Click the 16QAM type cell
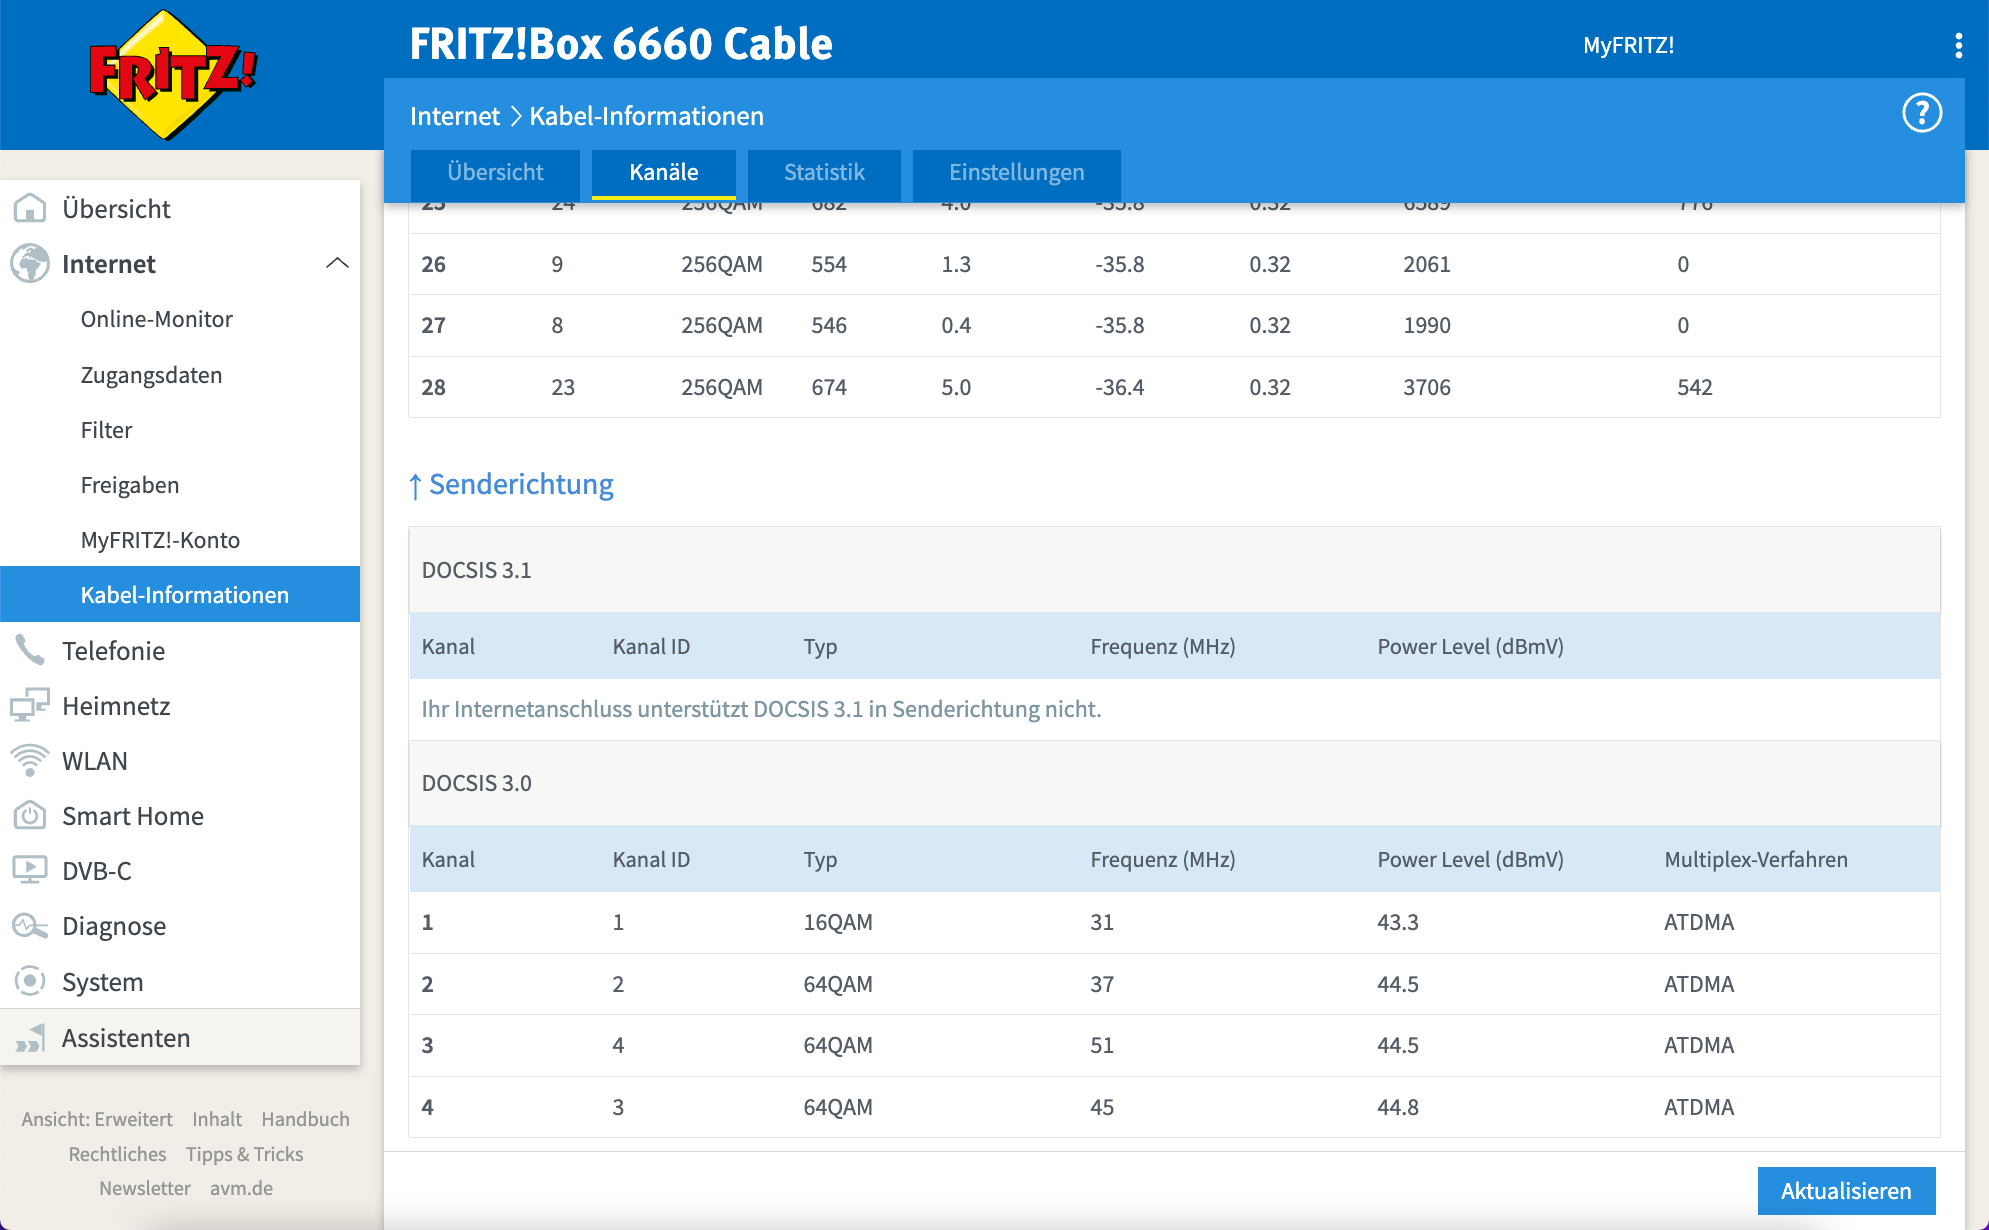Image resolution: width=1989 pixels, height=1230 pixels. (x=838, y=922)
